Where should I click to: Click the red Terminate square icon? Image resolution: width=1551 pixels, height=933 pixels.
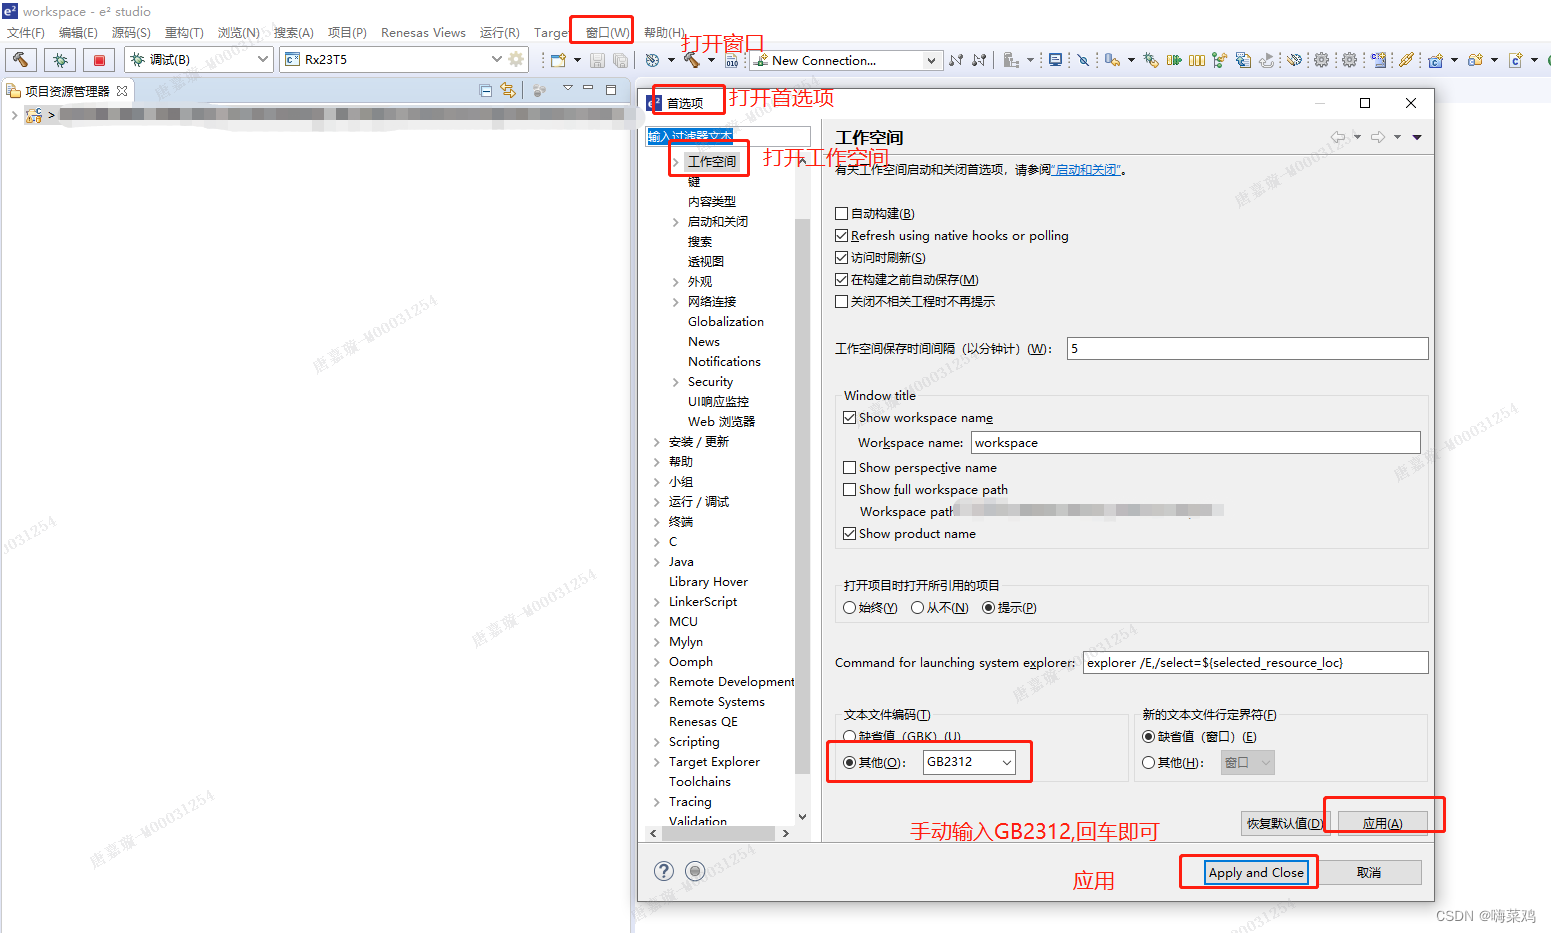pyautogui.click(x=99, y=59)
